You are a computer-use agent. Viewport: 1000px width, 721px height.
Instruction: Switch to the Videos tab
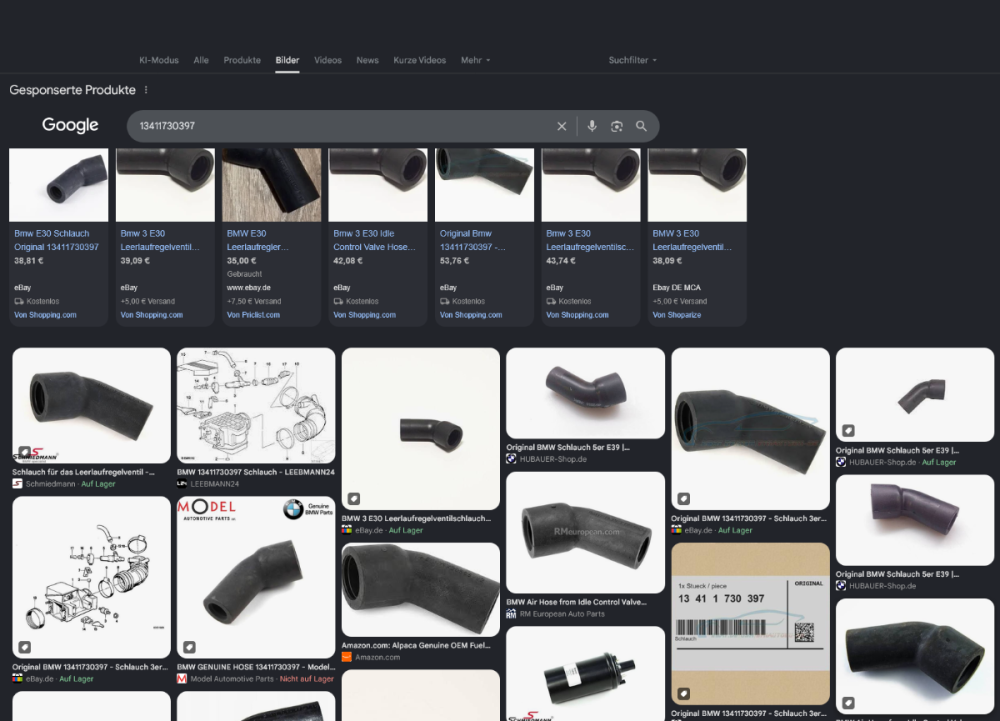click(328, 60)
